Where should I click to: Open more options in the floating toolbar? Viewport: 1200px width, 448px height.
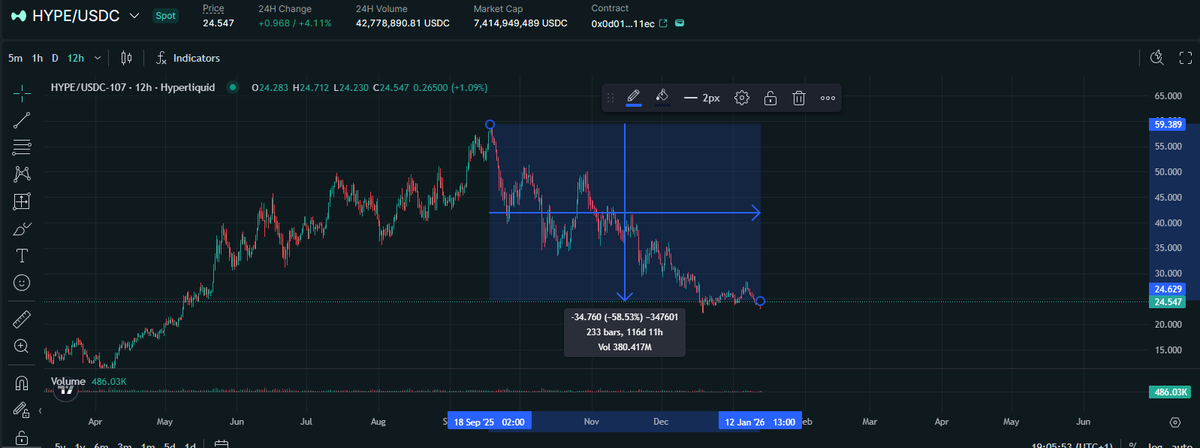tap(828, 98)
